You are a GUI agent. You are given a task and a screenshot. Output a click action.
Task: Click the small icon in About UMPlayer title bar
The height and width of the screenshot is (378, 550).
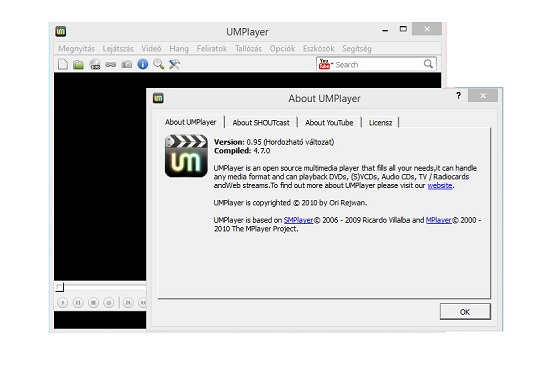158,98
